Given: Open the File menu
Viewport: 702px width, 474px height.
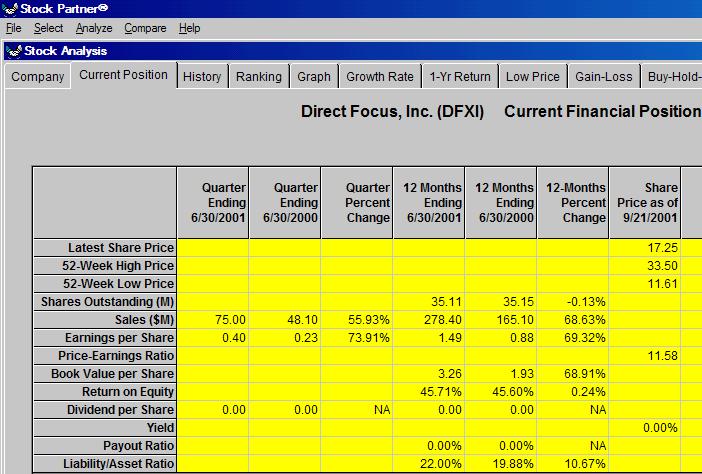Looking at the screenshot, I should click(x=14, y=28).
